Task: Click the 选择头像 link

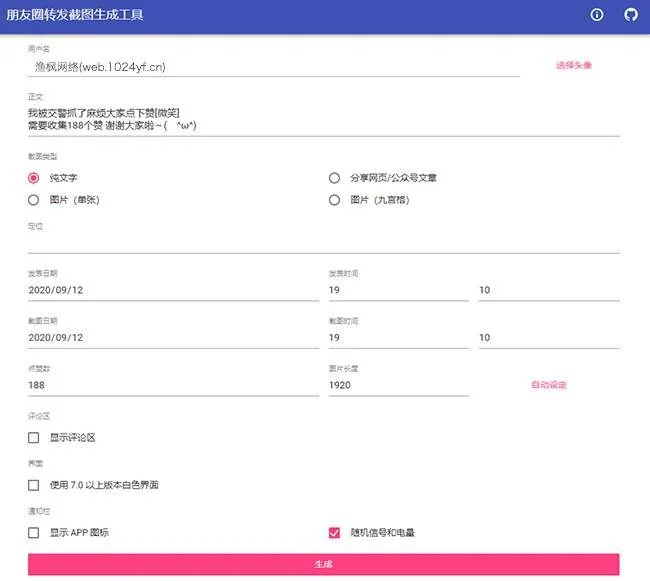Action: (574, 65)
